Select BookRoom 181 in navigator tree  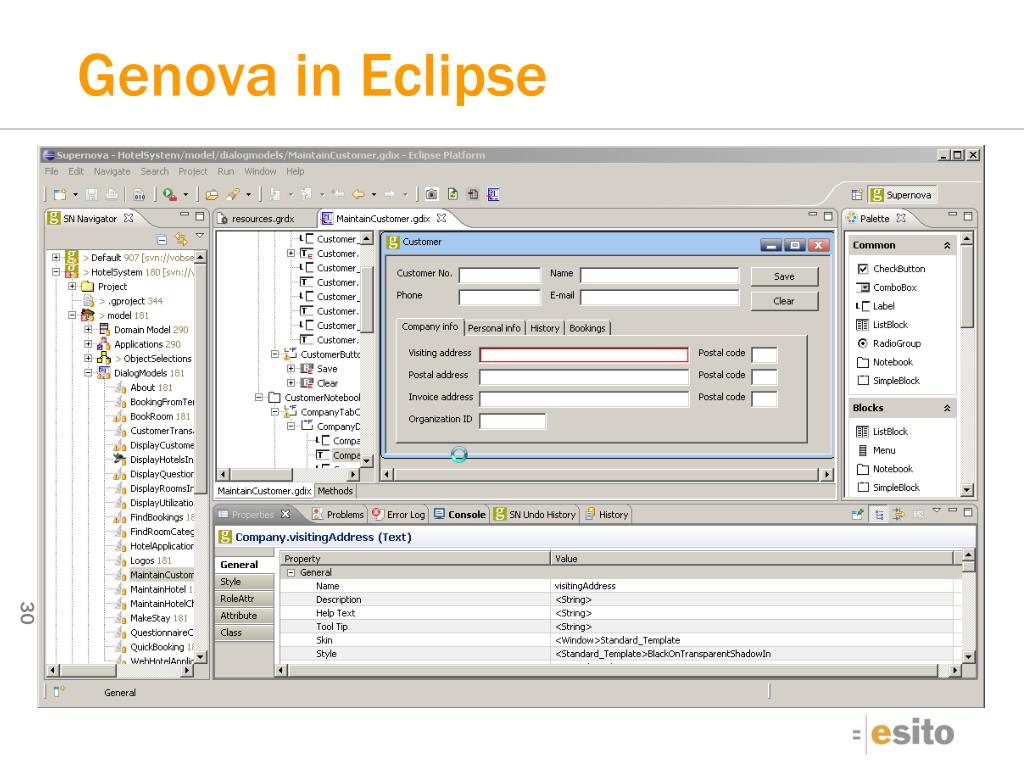160,416
